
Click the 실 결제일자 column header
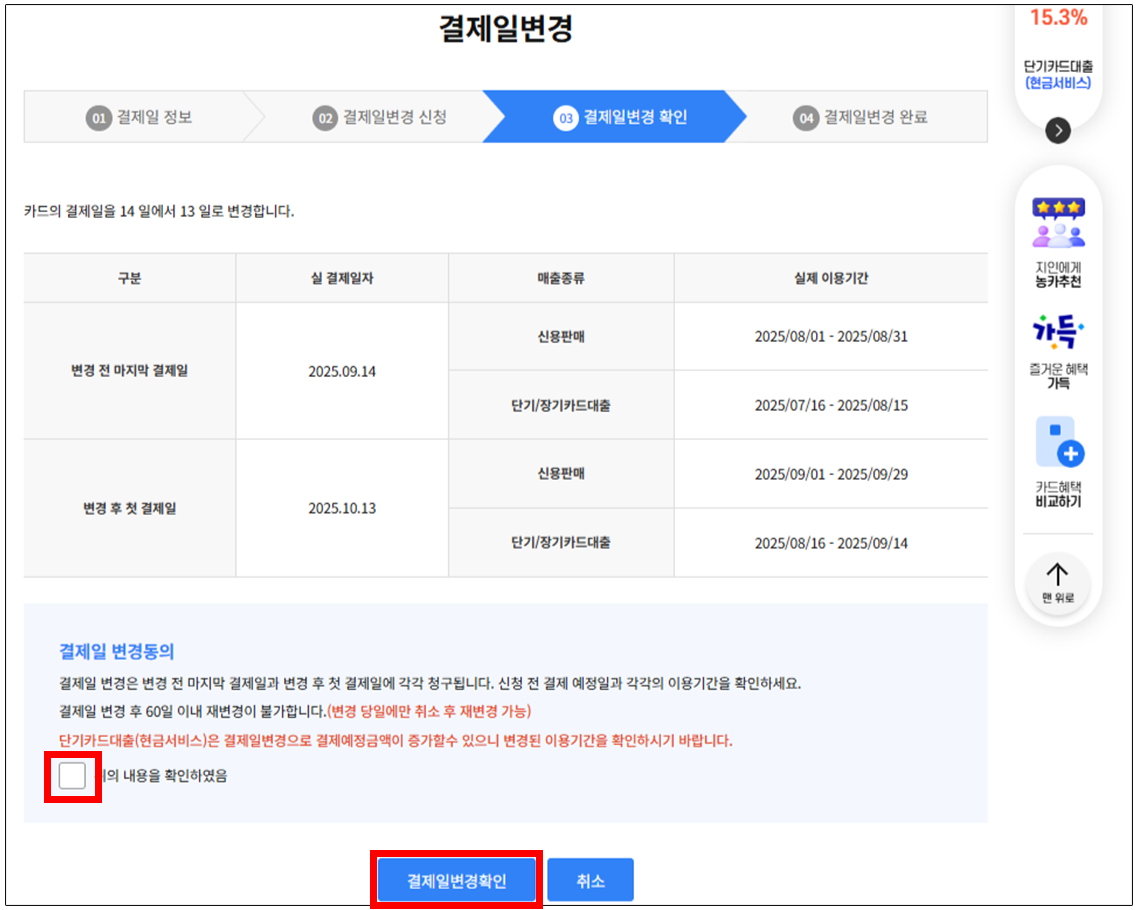pyautogui.click(x=342, y=278)
